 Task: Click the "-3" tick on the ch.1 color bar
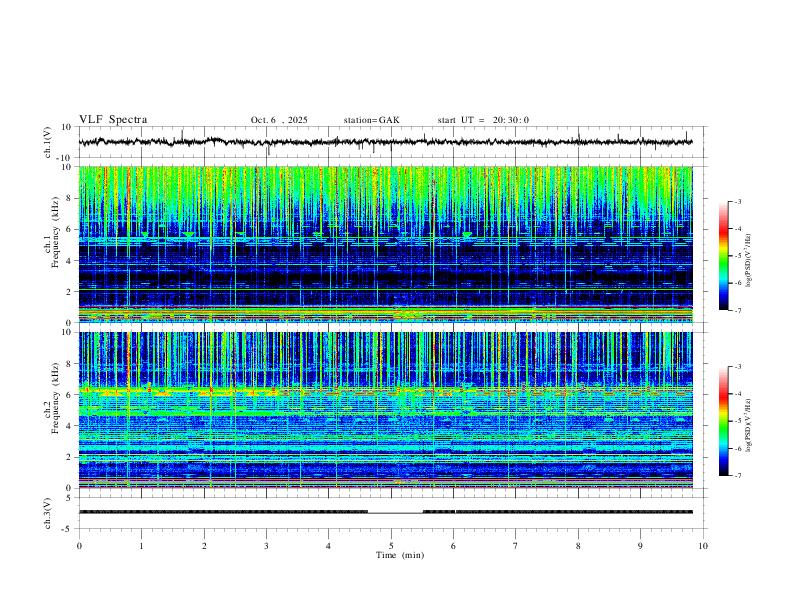pos(738,201)
